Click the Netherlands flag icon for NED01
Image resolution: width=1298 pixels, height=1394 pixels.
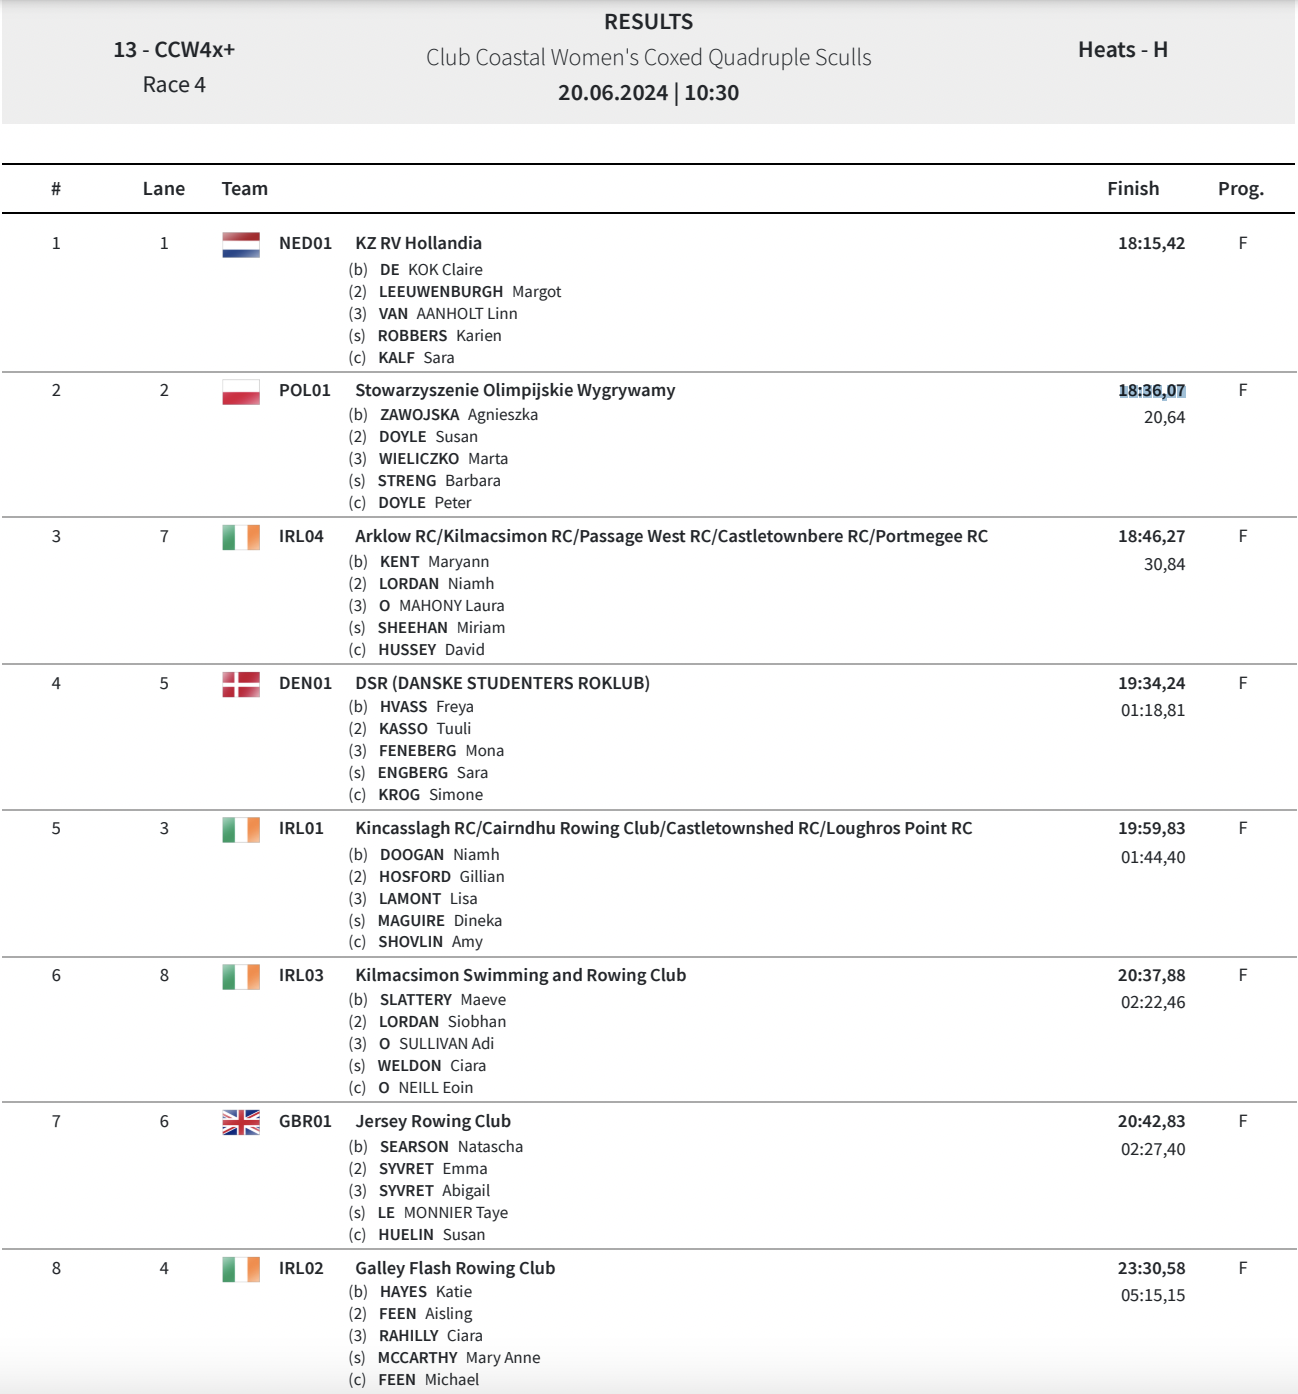pos(241,244)
